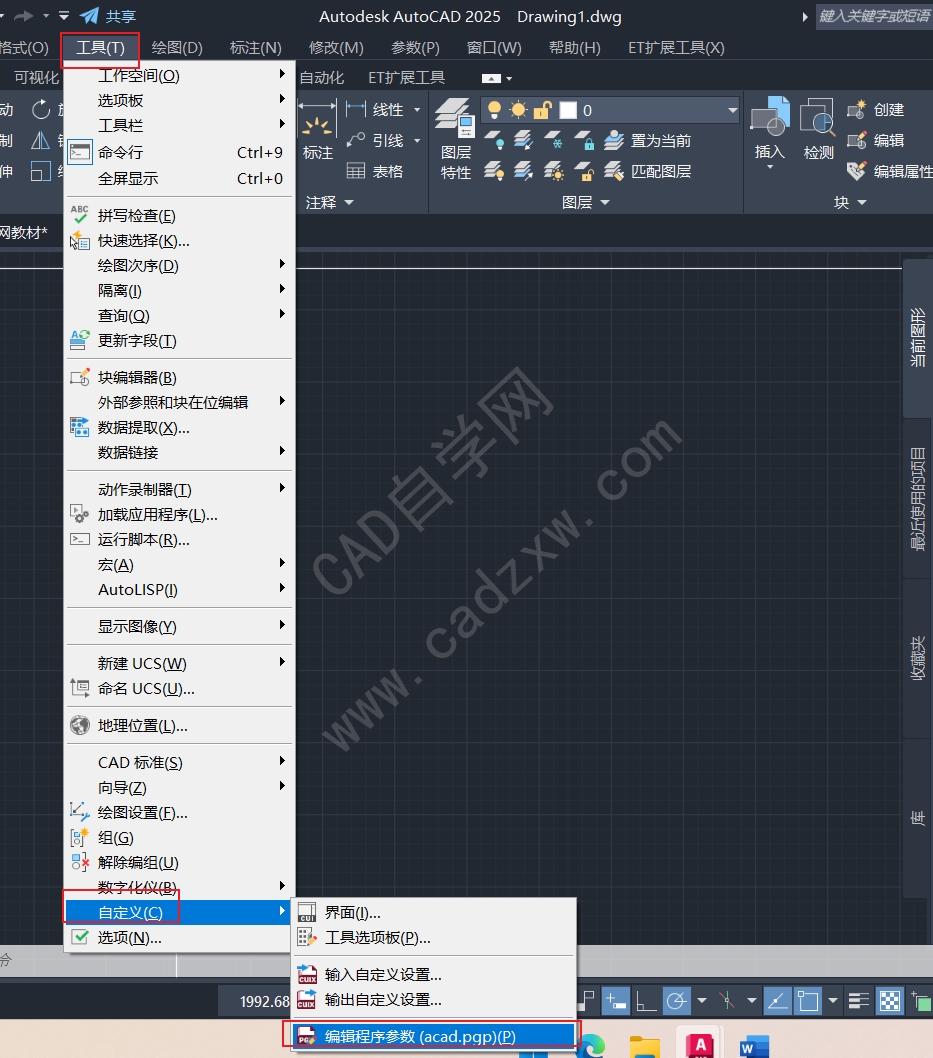
Task: Expand the 注释 ribbon panel
Action: coord(329,202)
